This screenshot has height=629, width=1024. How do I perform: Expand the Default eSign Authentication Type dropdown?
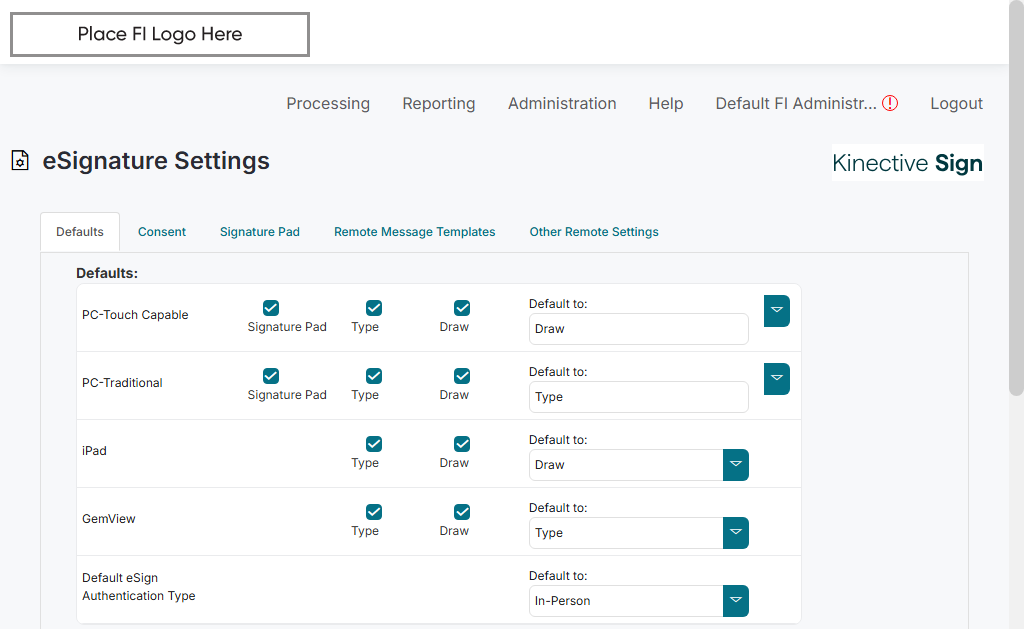click(735, 601)
